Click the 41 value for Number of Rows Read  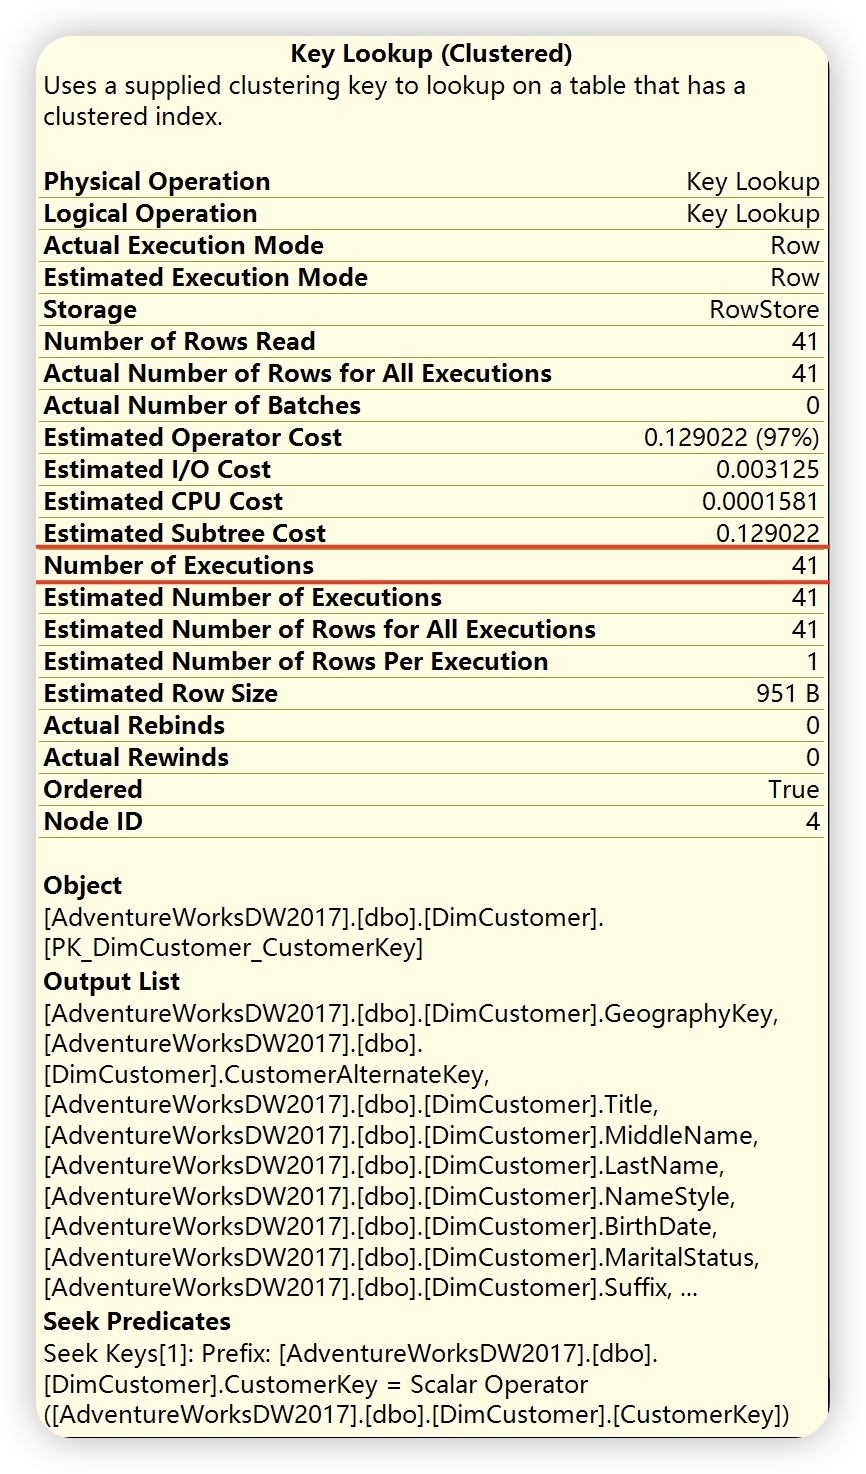tap(805, 342)
